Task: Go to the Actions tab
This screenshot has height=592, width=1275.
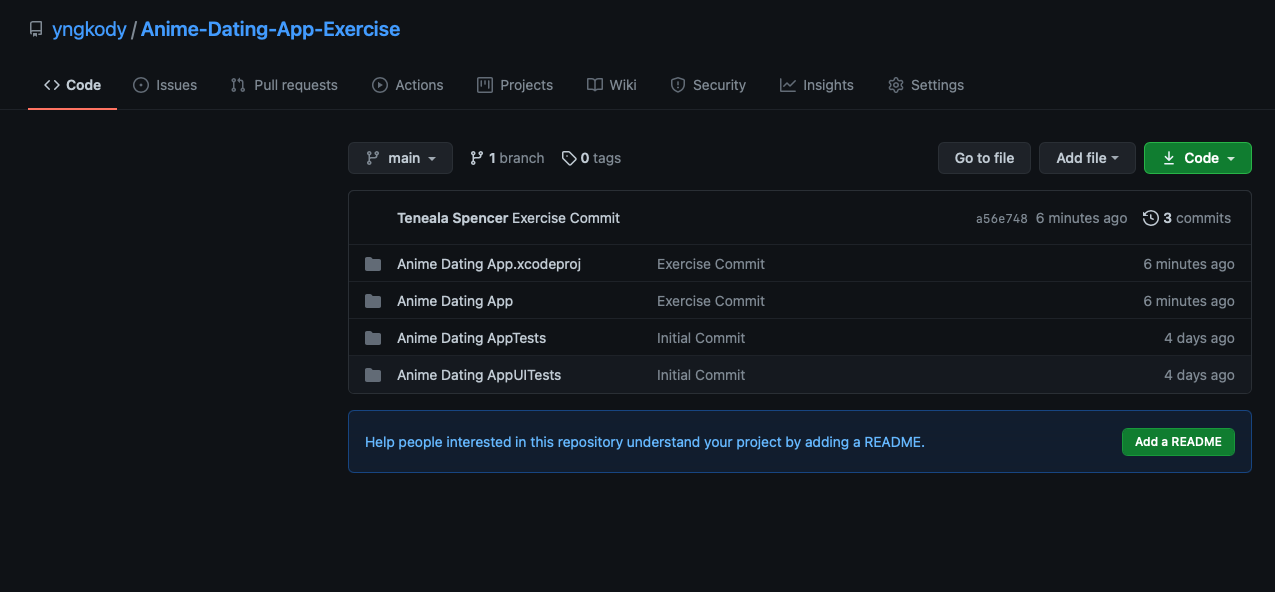Action: click(x=408, y=85)
